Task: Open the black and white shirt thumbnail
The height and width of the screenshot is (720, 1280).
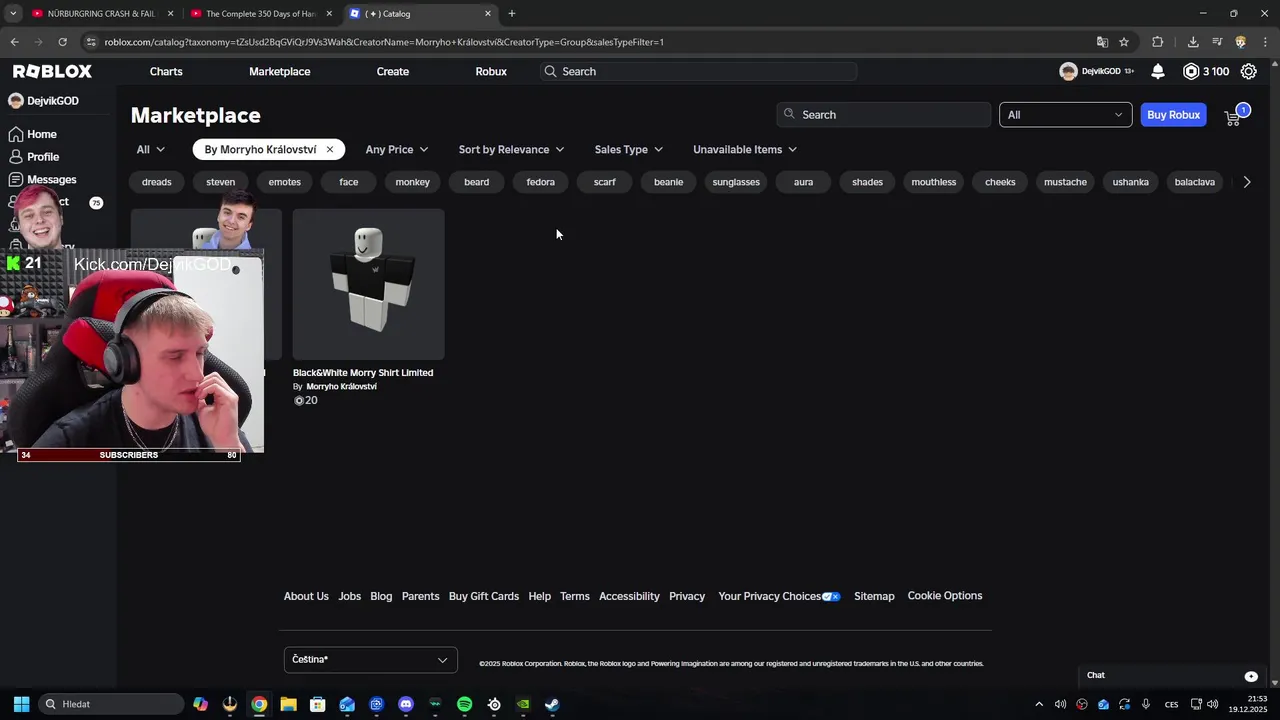Action: [x=368, y=284]
